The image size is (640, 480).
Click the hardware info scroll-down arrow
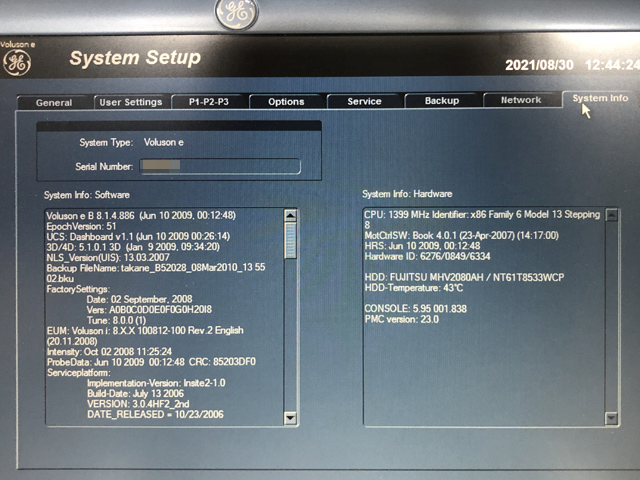click(x=611, y=418)
